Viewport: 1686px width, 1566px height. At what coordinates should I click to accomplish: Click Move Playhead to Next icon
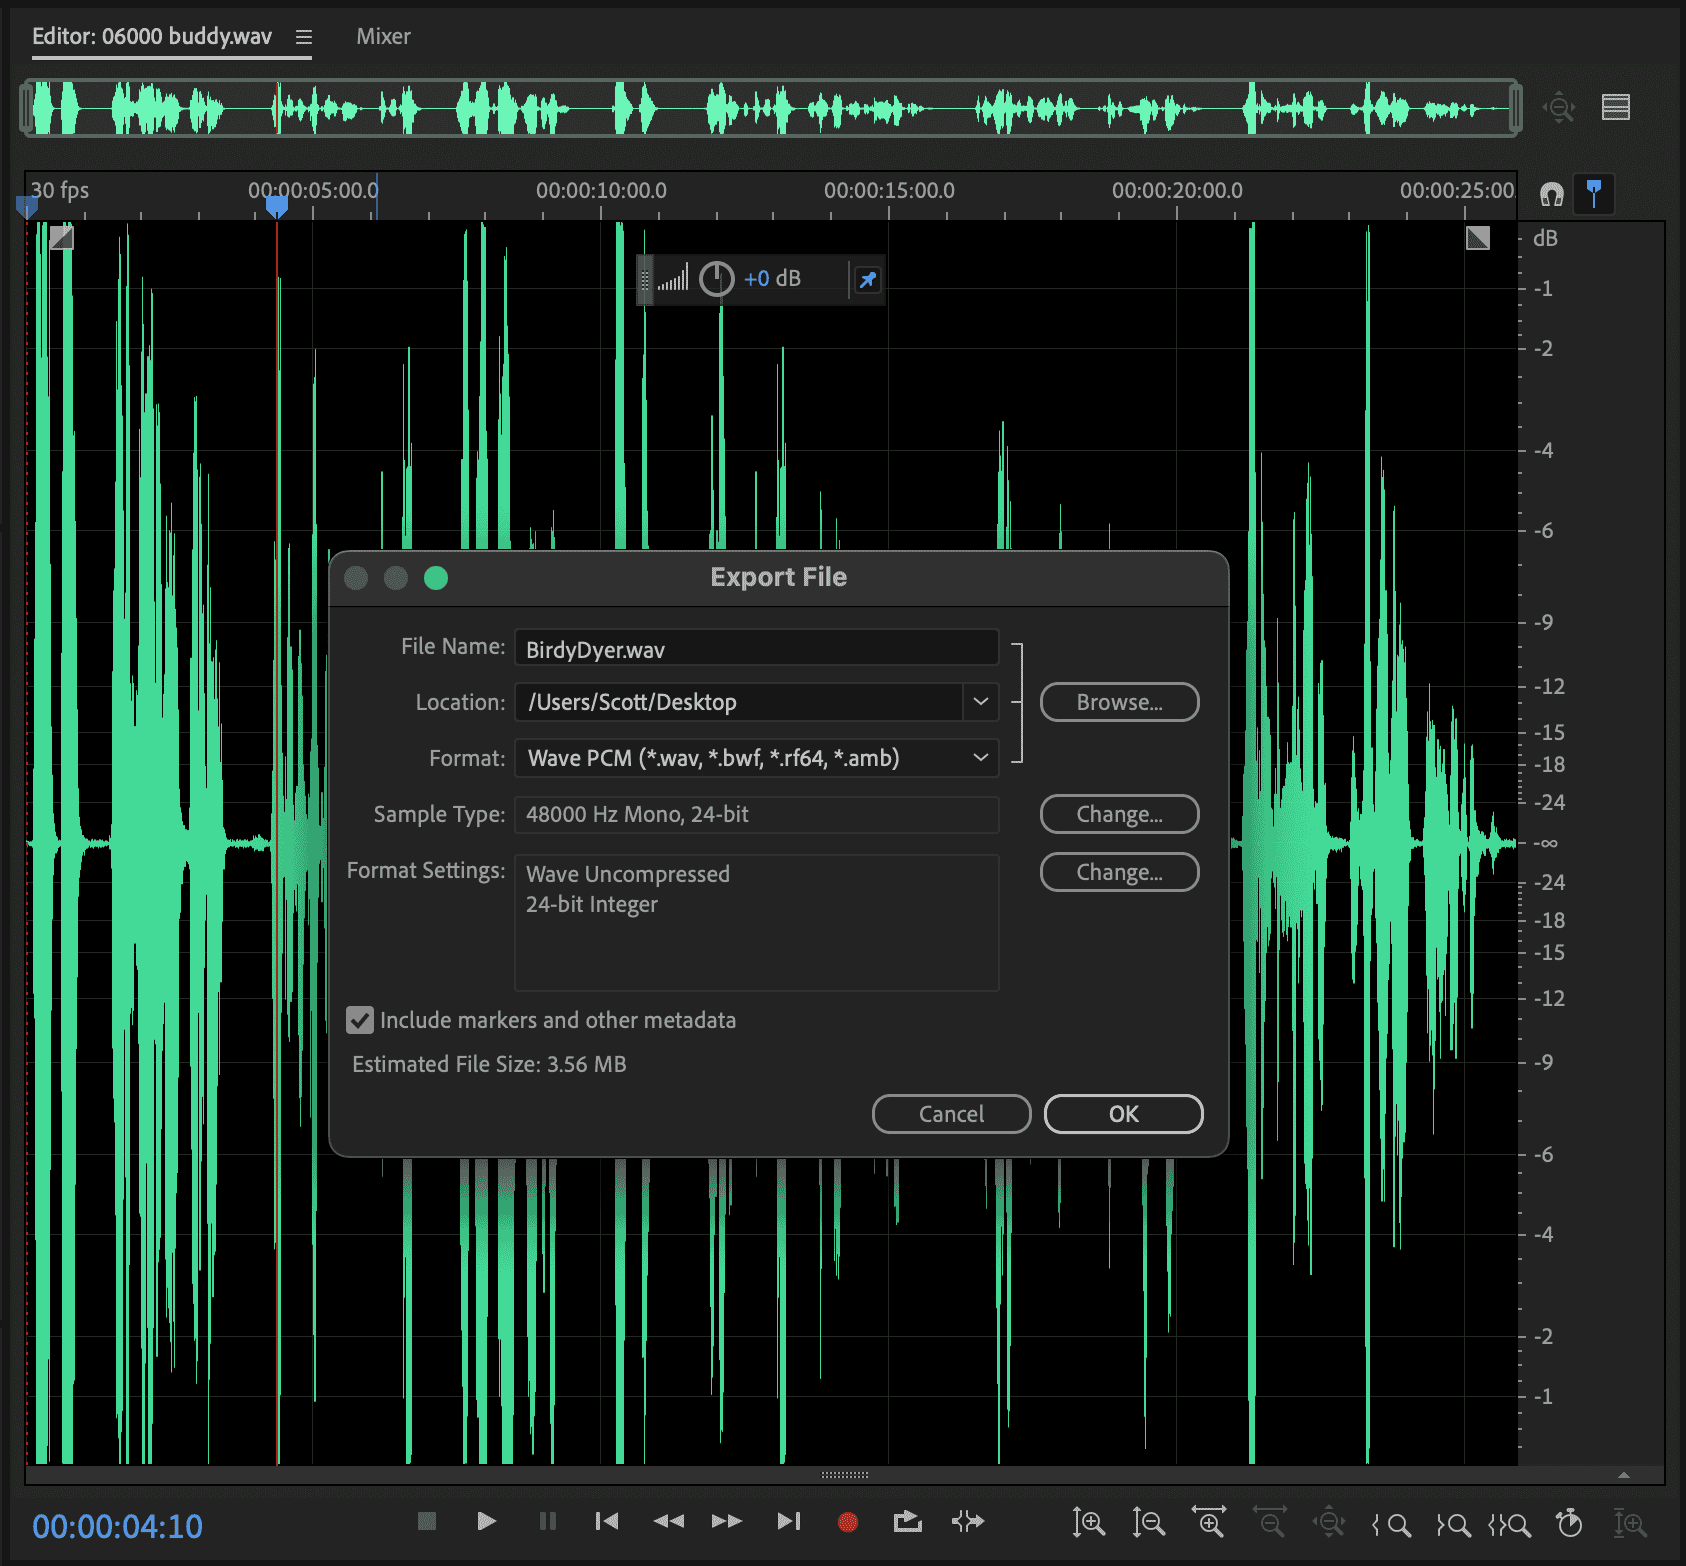click(x=788, y=1521)
